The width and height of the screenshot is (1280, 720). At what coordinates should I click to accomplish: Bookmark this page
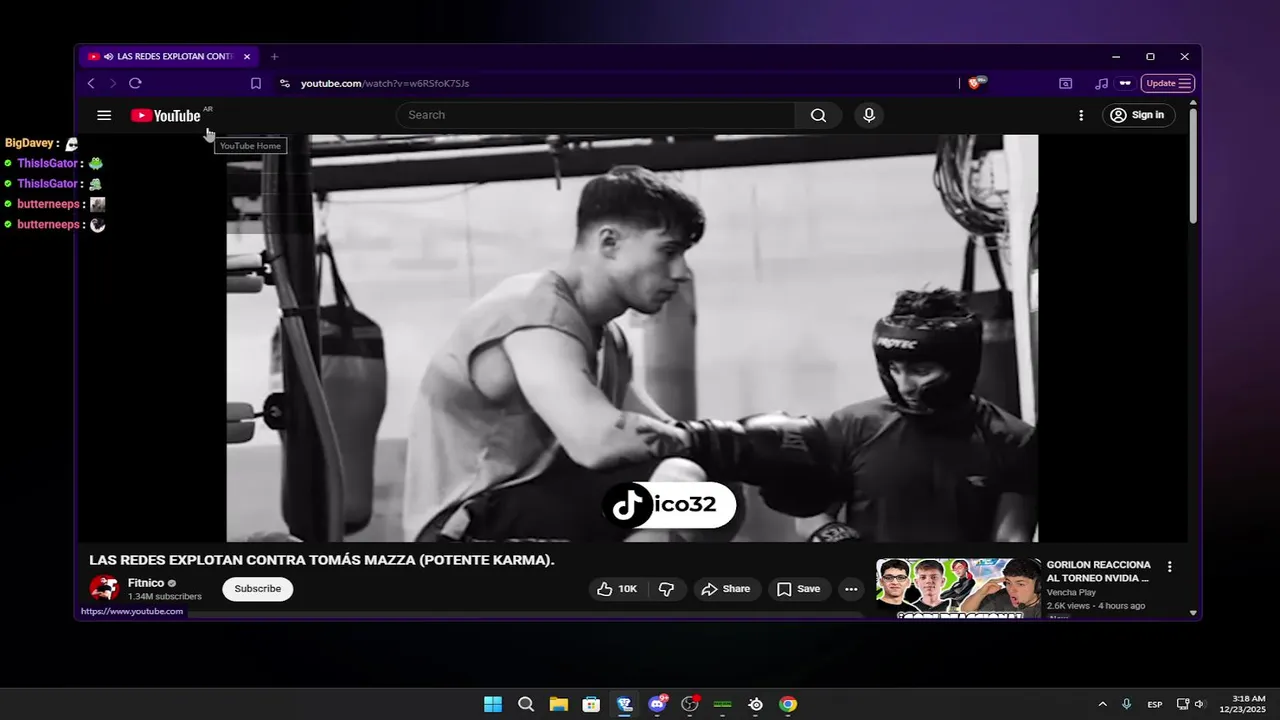(x=256, y=83)
